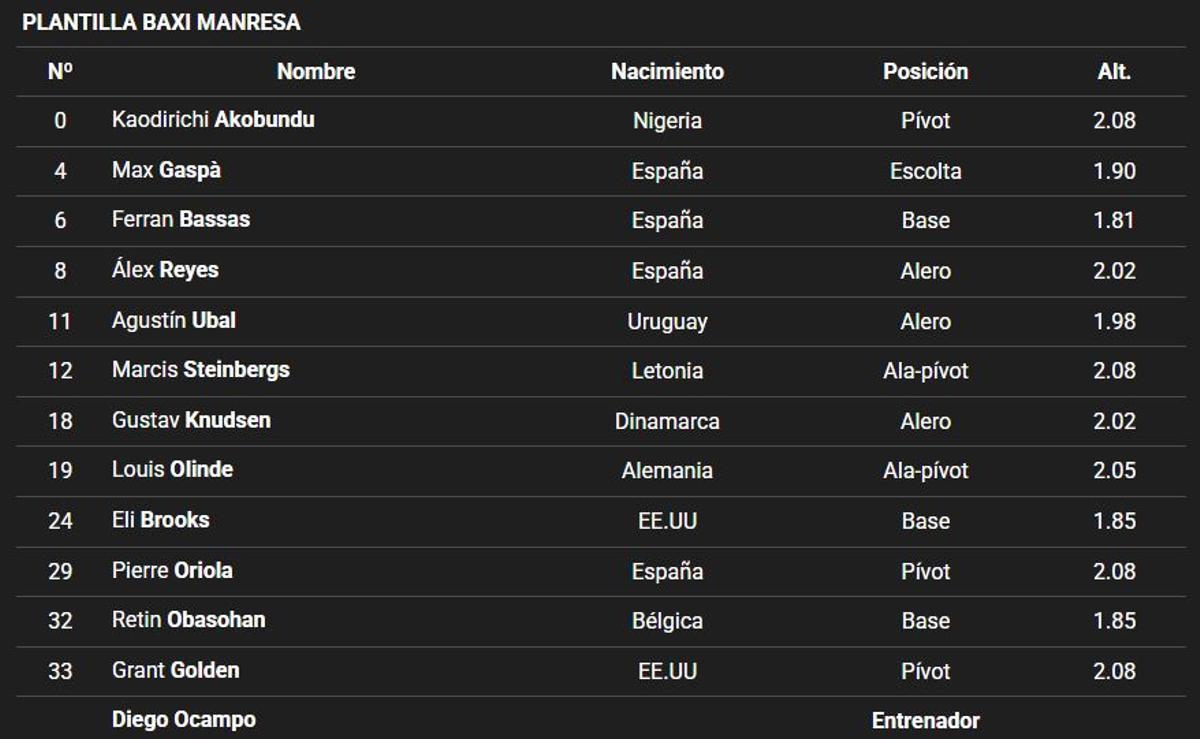
Task: Click the Nombre column header
Action: (316, 72)
